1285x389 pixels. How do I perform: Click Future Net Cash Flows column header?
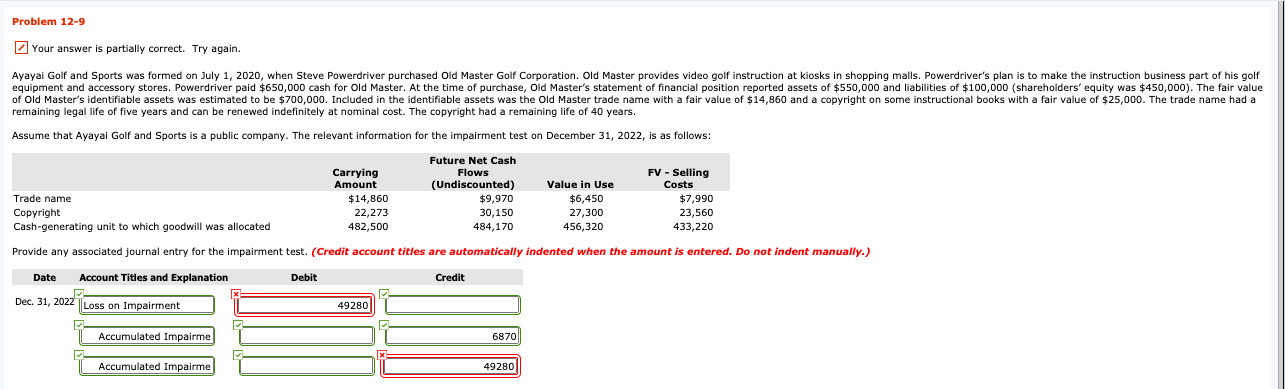point(472,172)
